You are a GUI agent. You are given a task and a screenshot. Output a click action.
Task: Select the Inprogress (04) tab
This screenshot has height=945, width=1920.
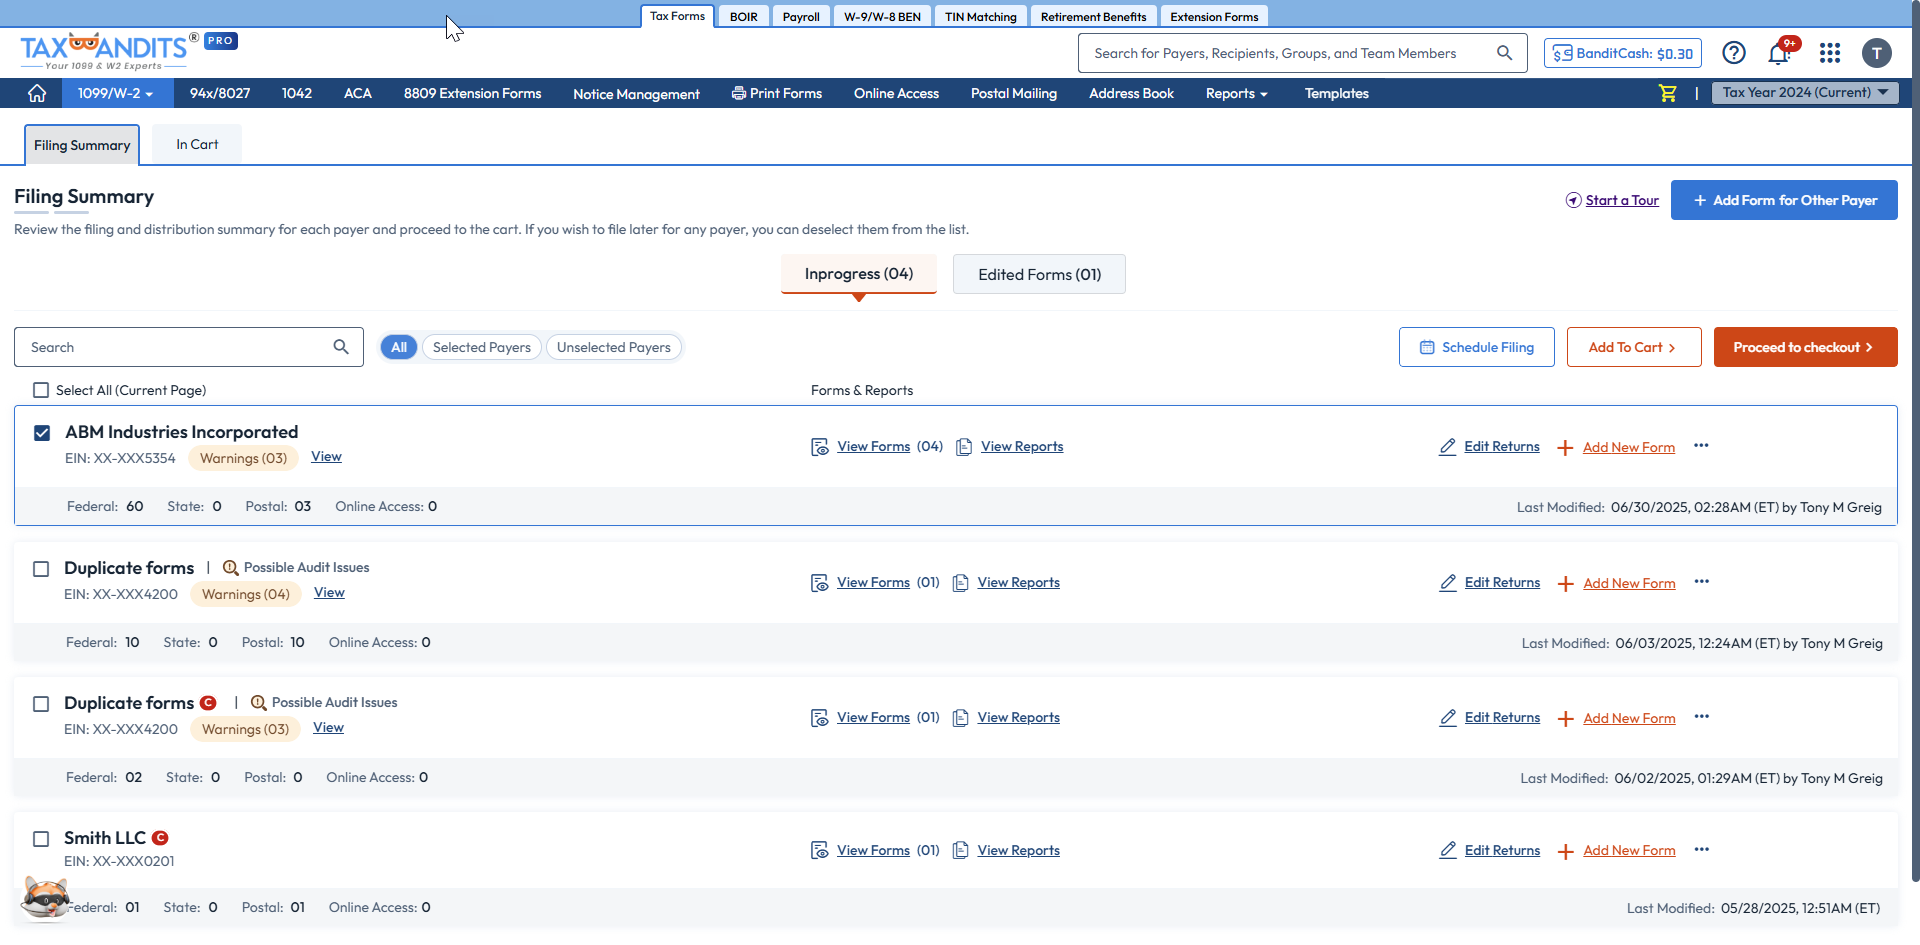click(x=859, y=273)
